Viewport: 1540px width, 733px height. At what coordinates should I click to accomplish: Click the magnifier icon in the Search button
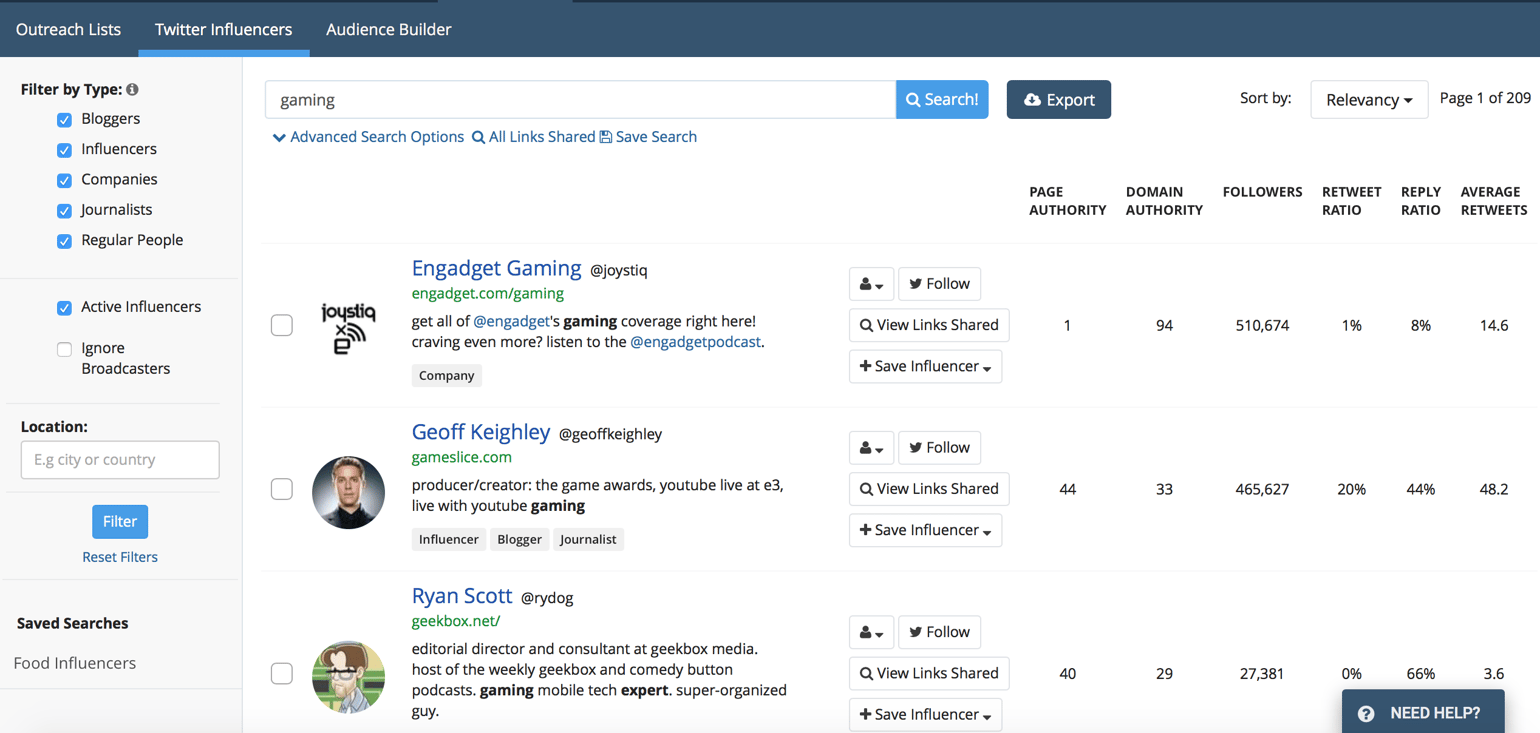[x=912, y=100]
